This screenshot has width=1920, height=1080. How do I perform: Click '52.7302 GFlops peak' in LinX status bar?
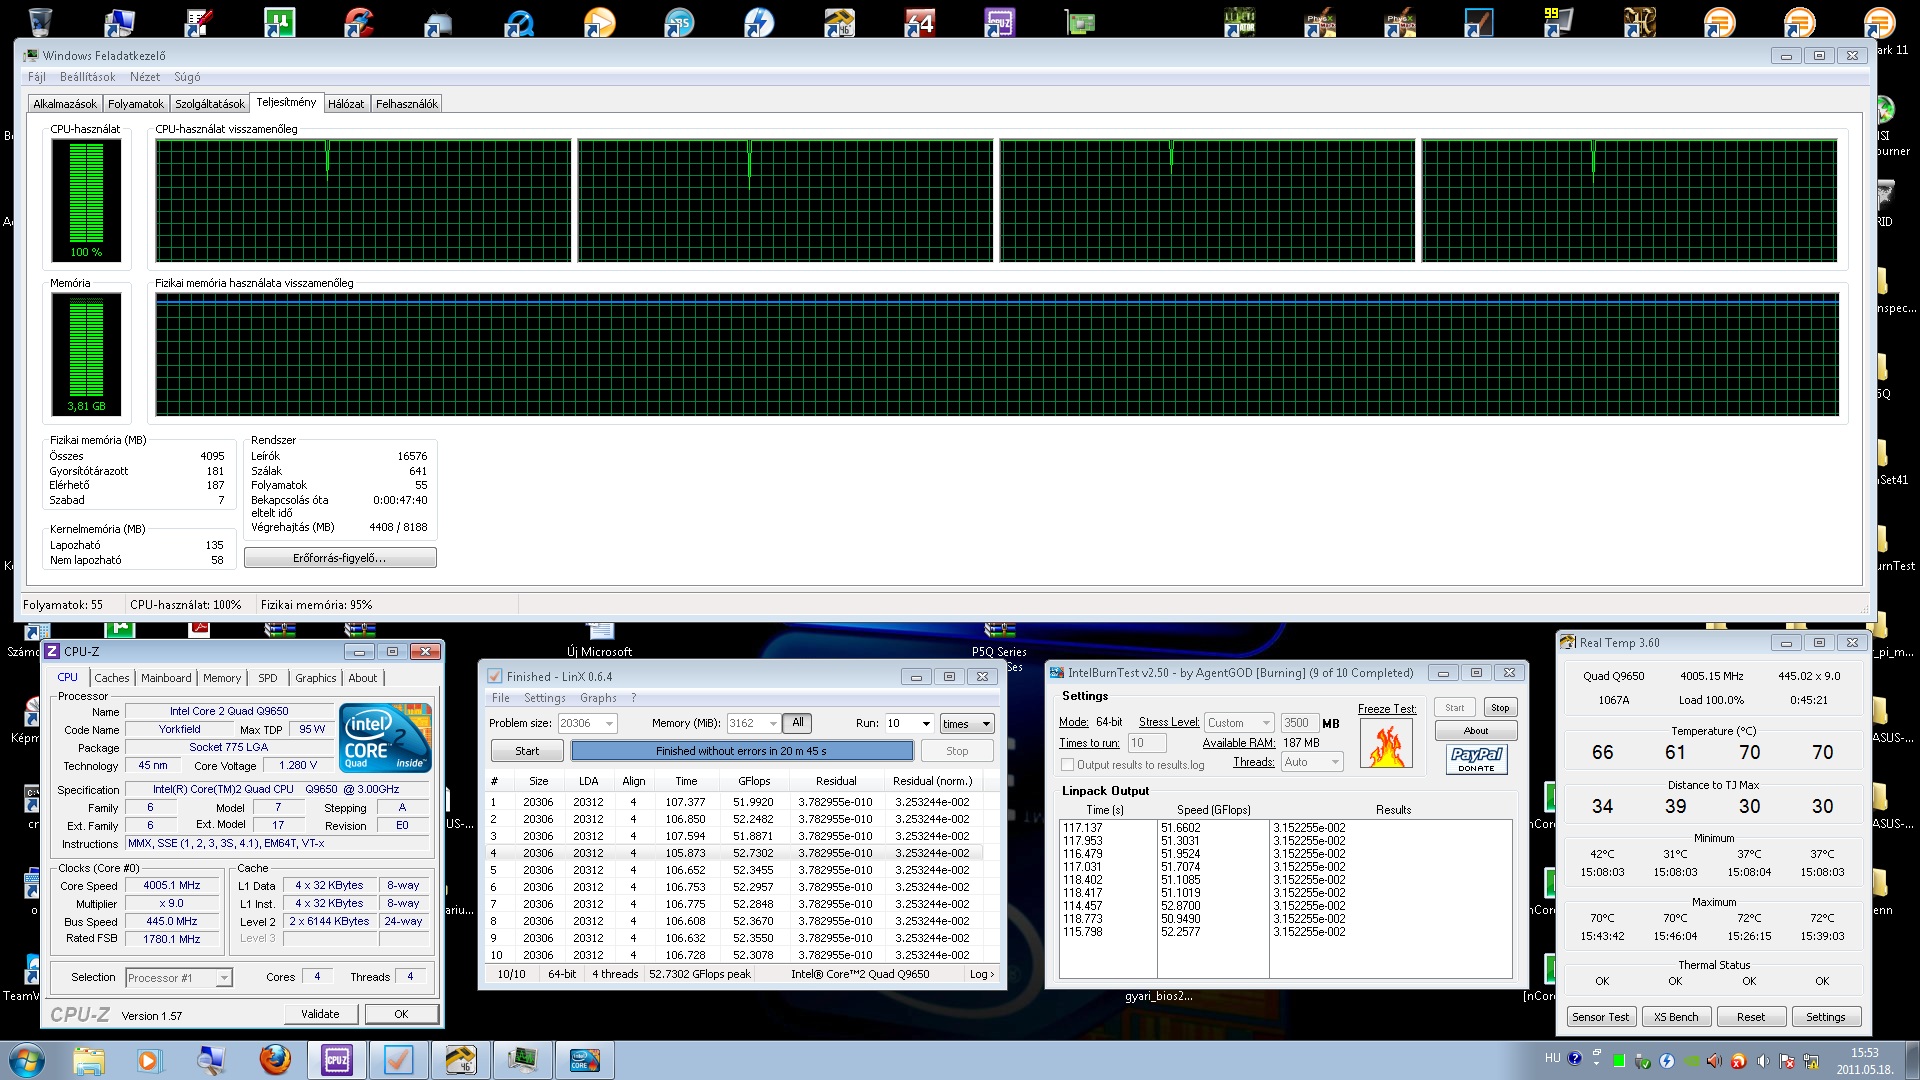[x=700, y=974]
